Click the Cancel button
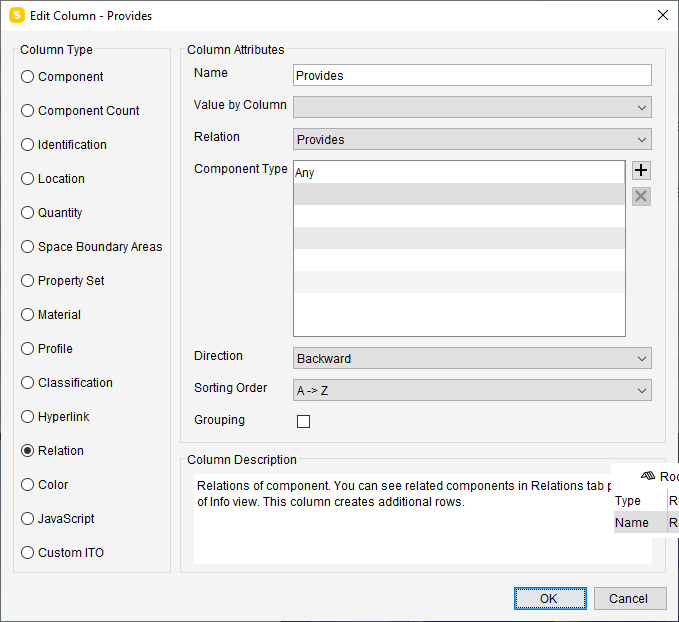This screenshot has width=679, height=622. [630, 599]
